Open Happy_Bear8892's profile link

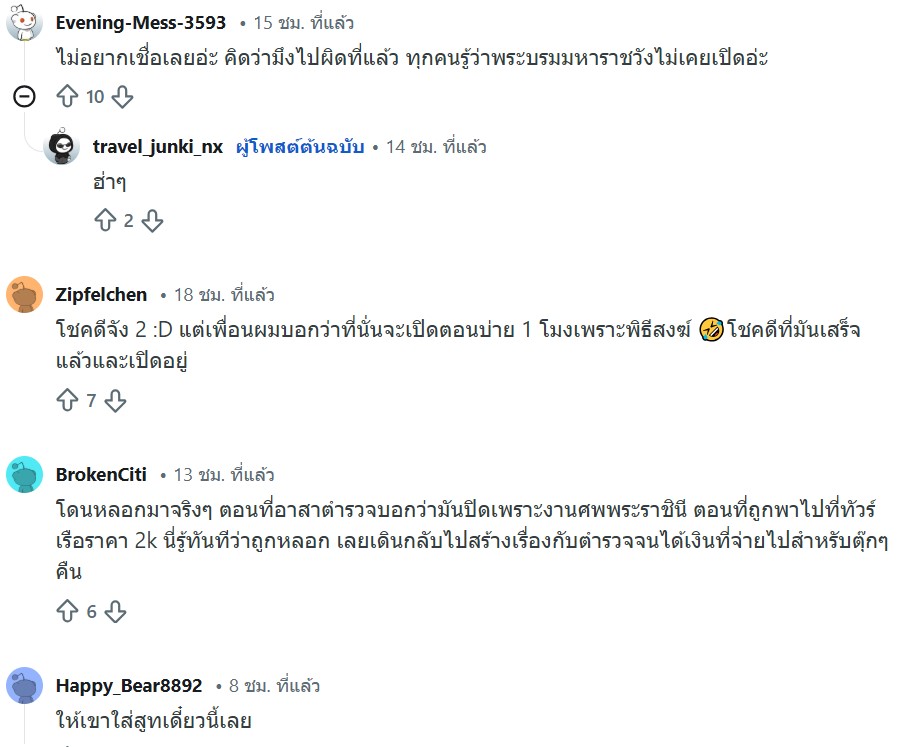pos(129,686)
